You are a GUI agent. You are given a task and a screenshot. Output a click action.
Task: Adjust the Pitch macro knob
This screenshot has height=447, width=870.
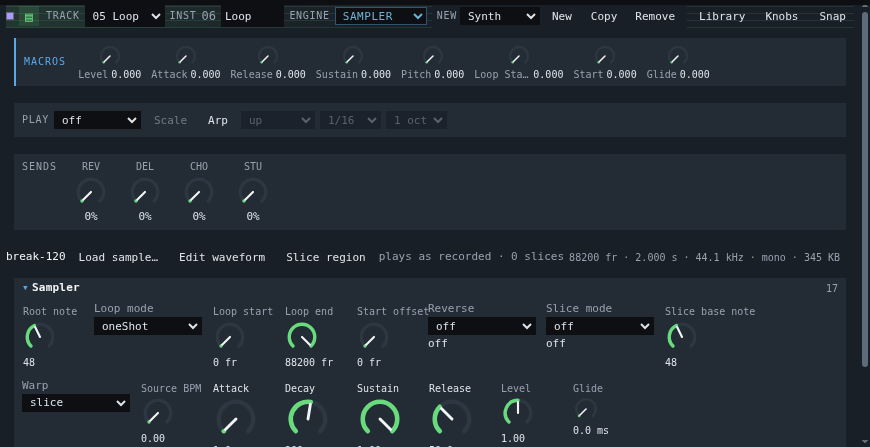coord(432,57)
